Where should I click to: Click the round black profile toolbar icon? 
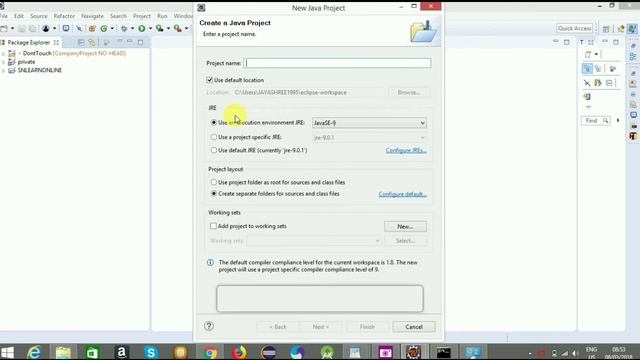click(x=46, y=29)
